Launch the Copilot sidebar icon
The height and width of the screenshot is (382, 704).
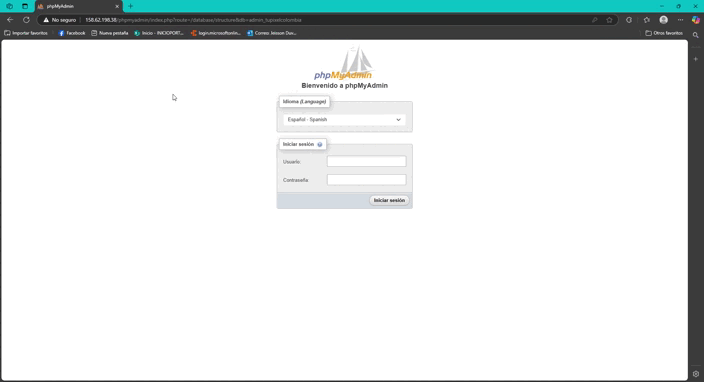point(695,20)
